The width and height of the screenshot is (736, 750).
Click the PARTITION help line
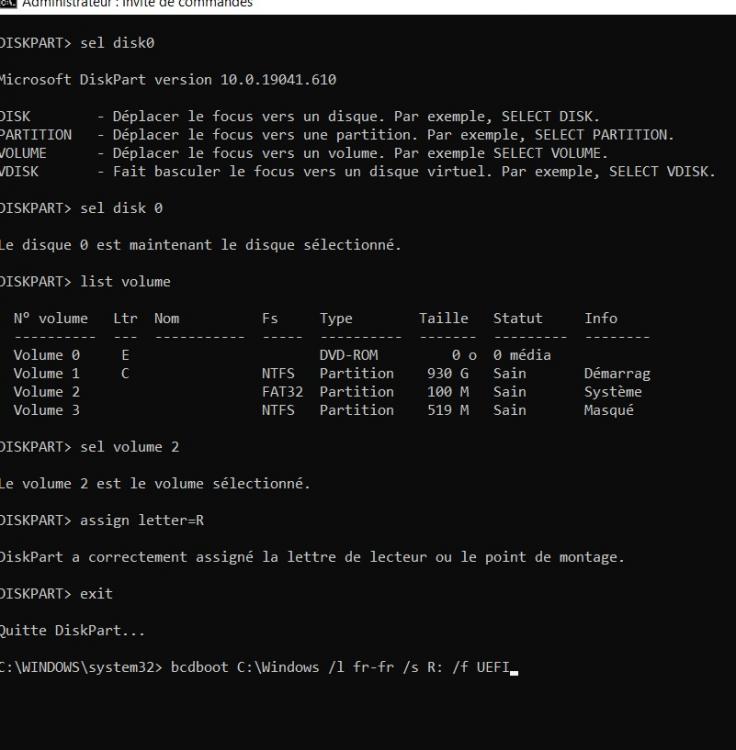[x=336, y=135]
